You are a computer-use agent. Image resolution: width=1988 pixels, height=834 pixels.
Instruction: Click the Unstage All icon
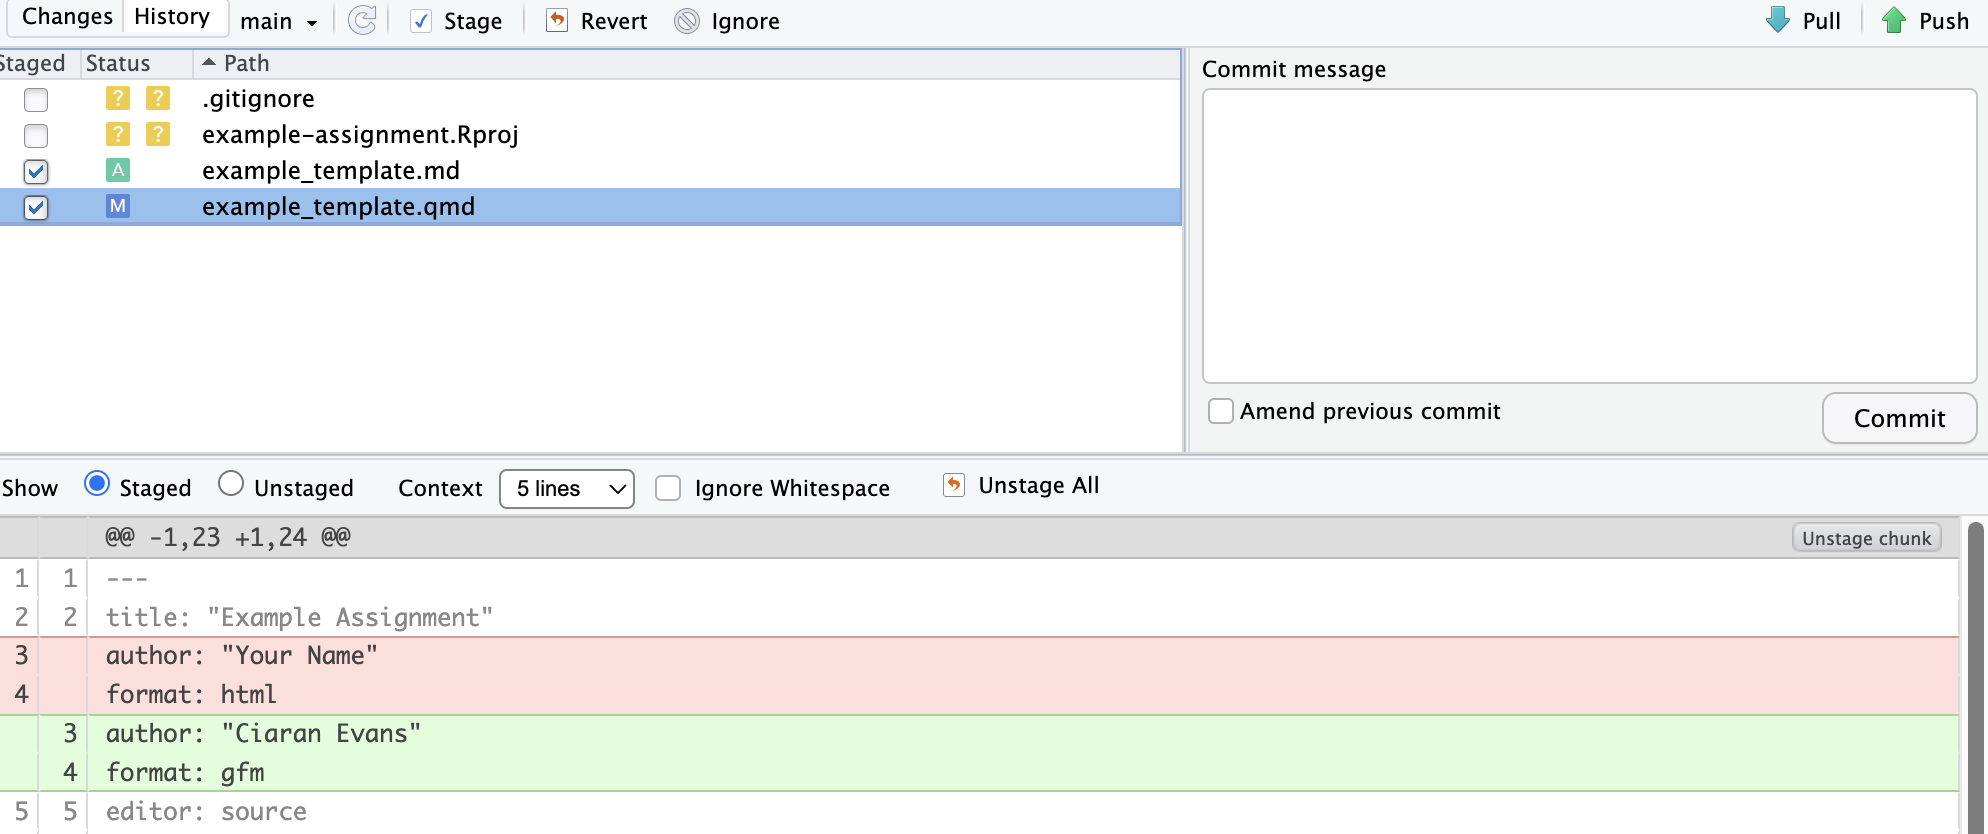click(954, 485)
